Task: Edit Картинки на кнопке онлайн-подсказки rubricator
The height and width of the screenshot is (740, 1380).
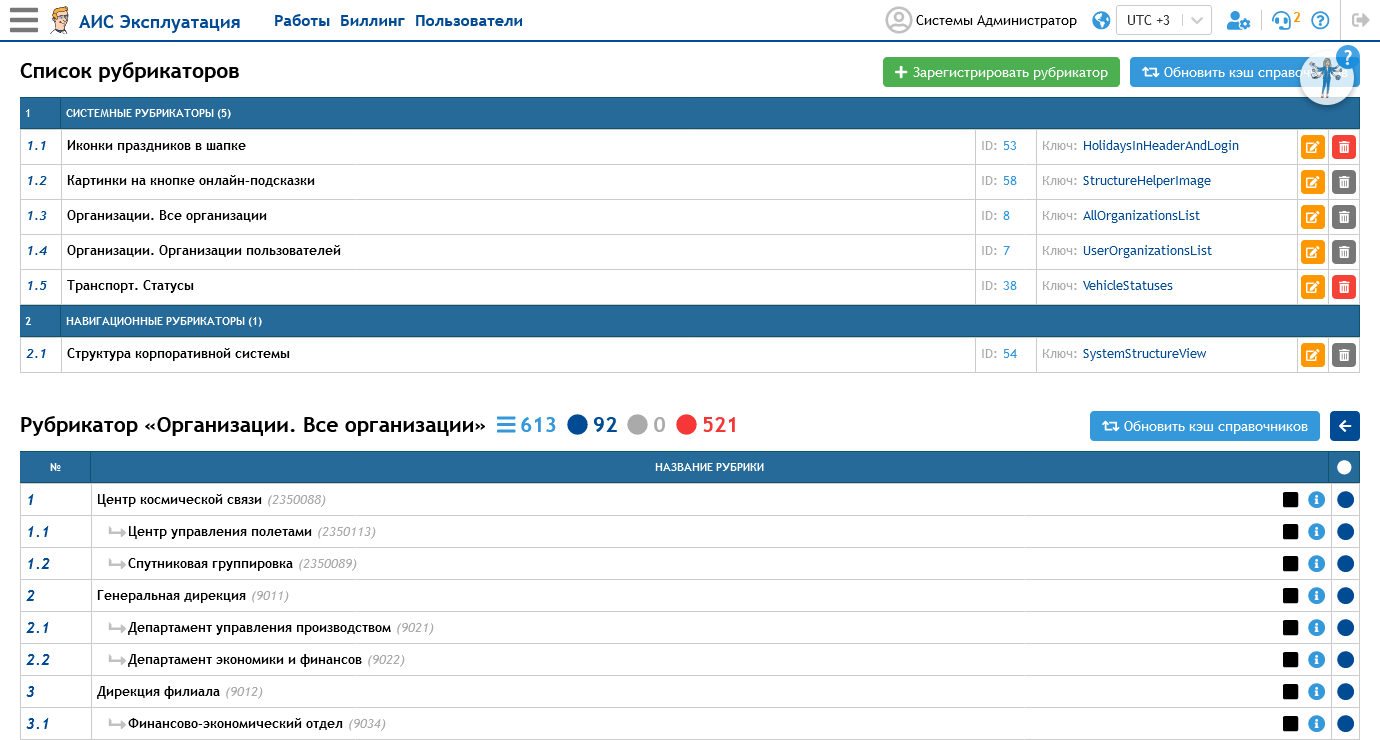Action: tap(1313, 182)
